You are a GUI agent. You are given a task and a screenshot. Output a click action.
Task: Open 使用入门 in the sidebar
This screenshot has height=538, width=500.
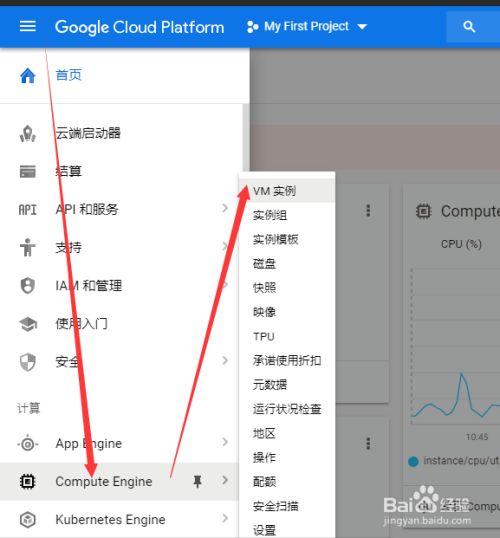[x=82, y=324]
